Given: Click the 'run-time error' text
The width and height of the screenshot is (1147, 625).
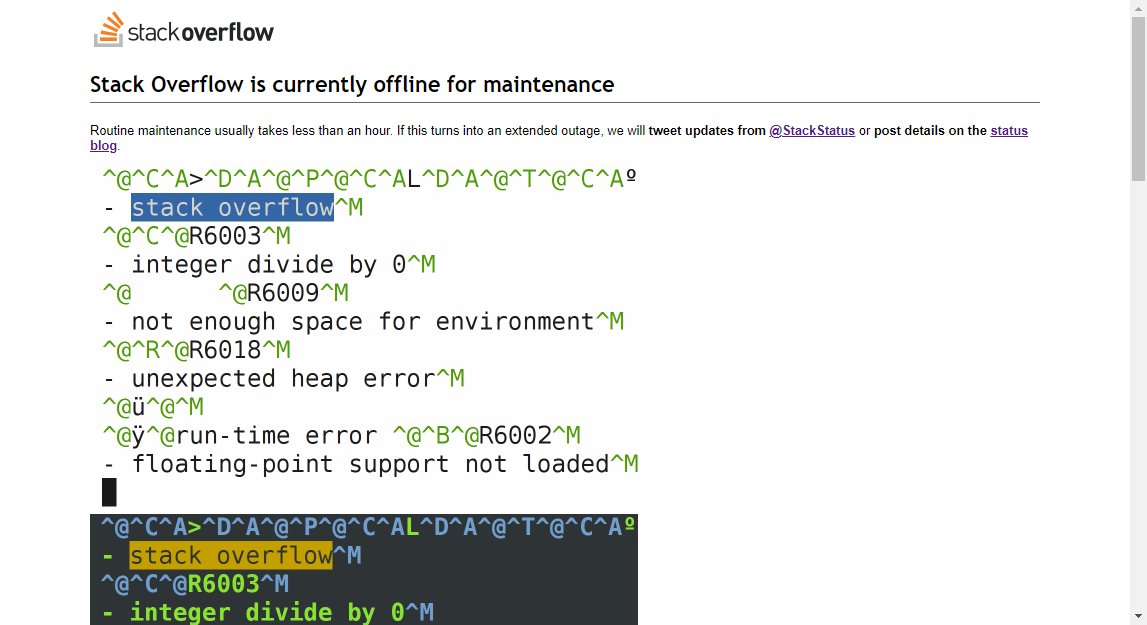Looking at the screenshot, I should [x=276, y=435].
